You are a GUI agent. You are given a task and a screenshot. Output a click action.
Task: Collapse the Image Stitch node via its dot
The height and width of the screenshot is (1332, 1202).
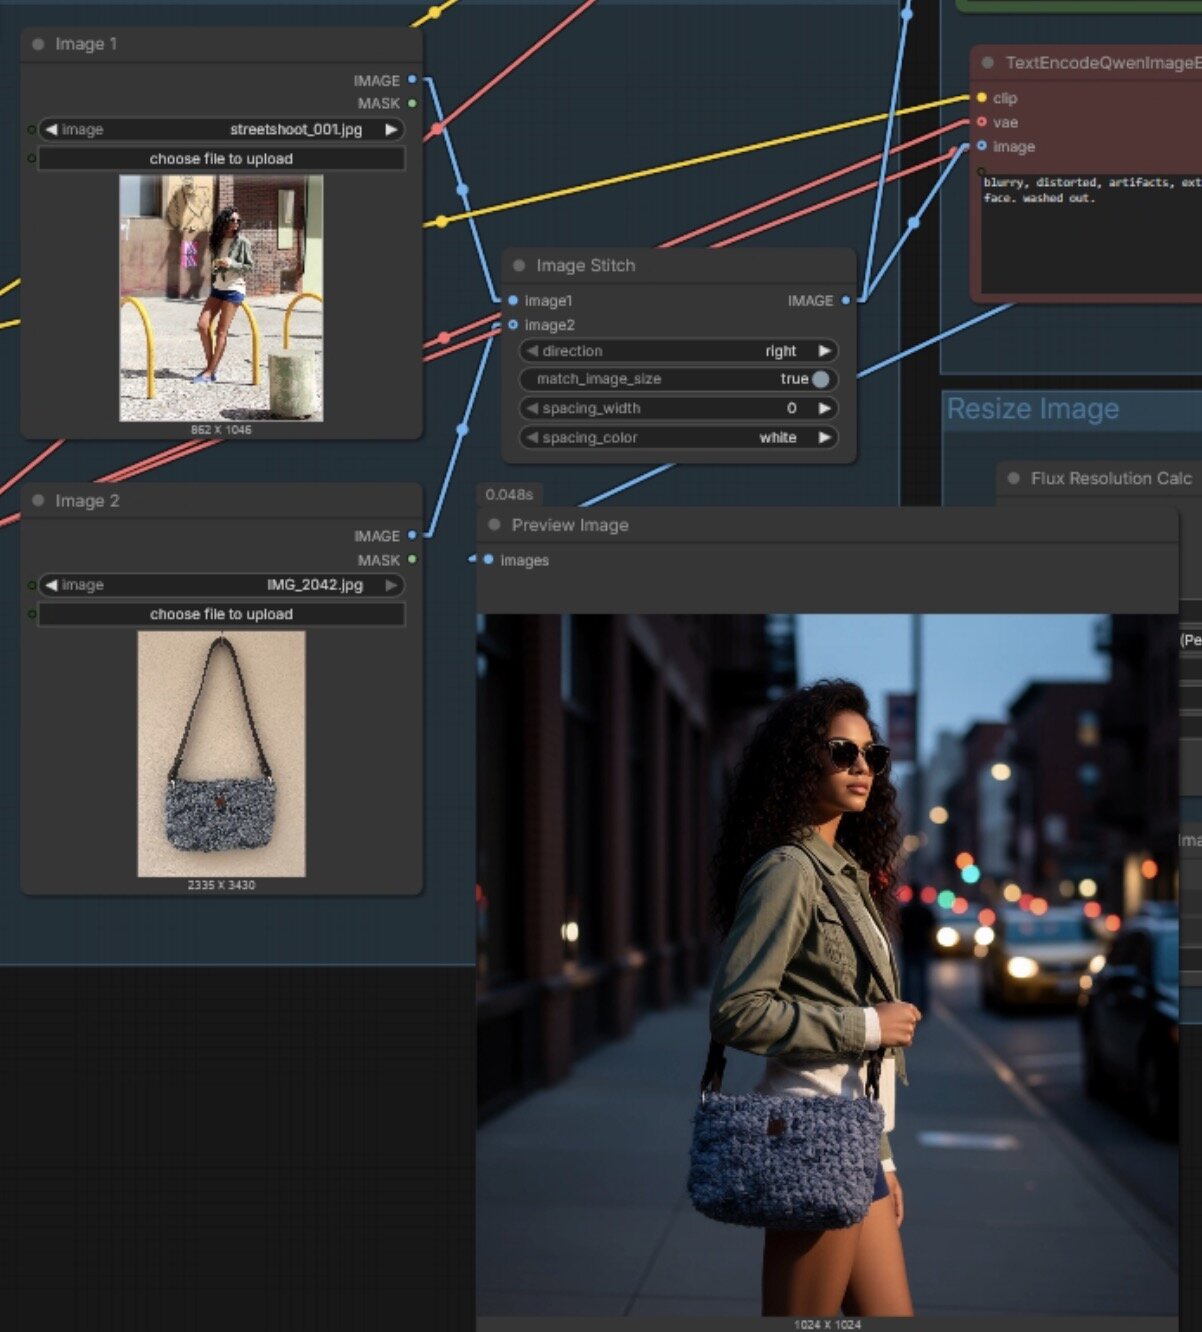point(519,265)
